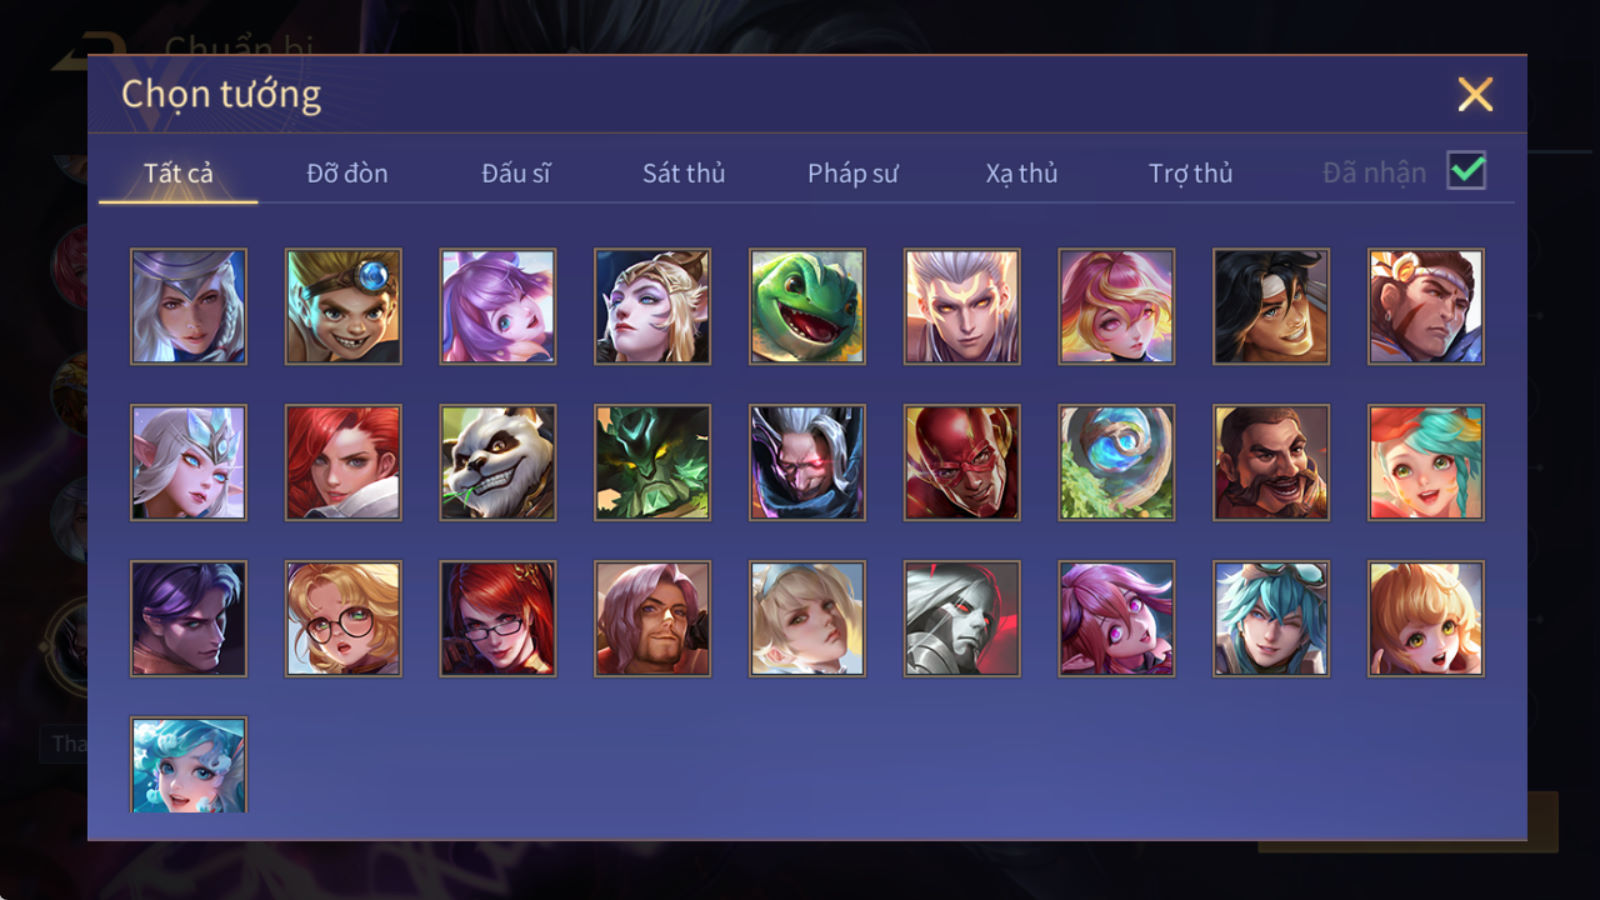
Task: Open the Trợ thủ tab
Action: 1190,173
